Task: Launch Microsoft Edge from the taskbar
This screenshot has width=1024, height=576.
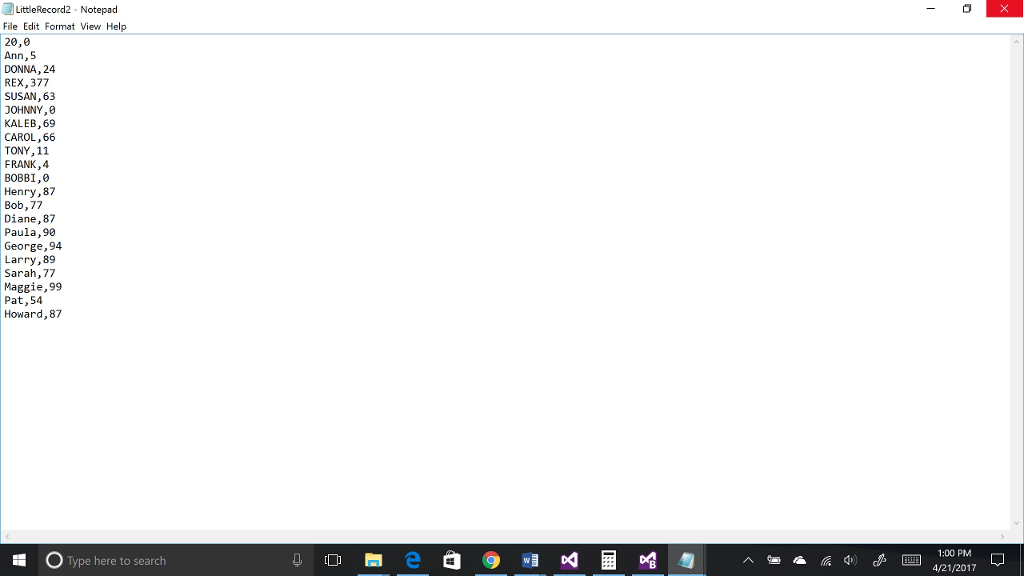Action: click(x=412, y=560)
